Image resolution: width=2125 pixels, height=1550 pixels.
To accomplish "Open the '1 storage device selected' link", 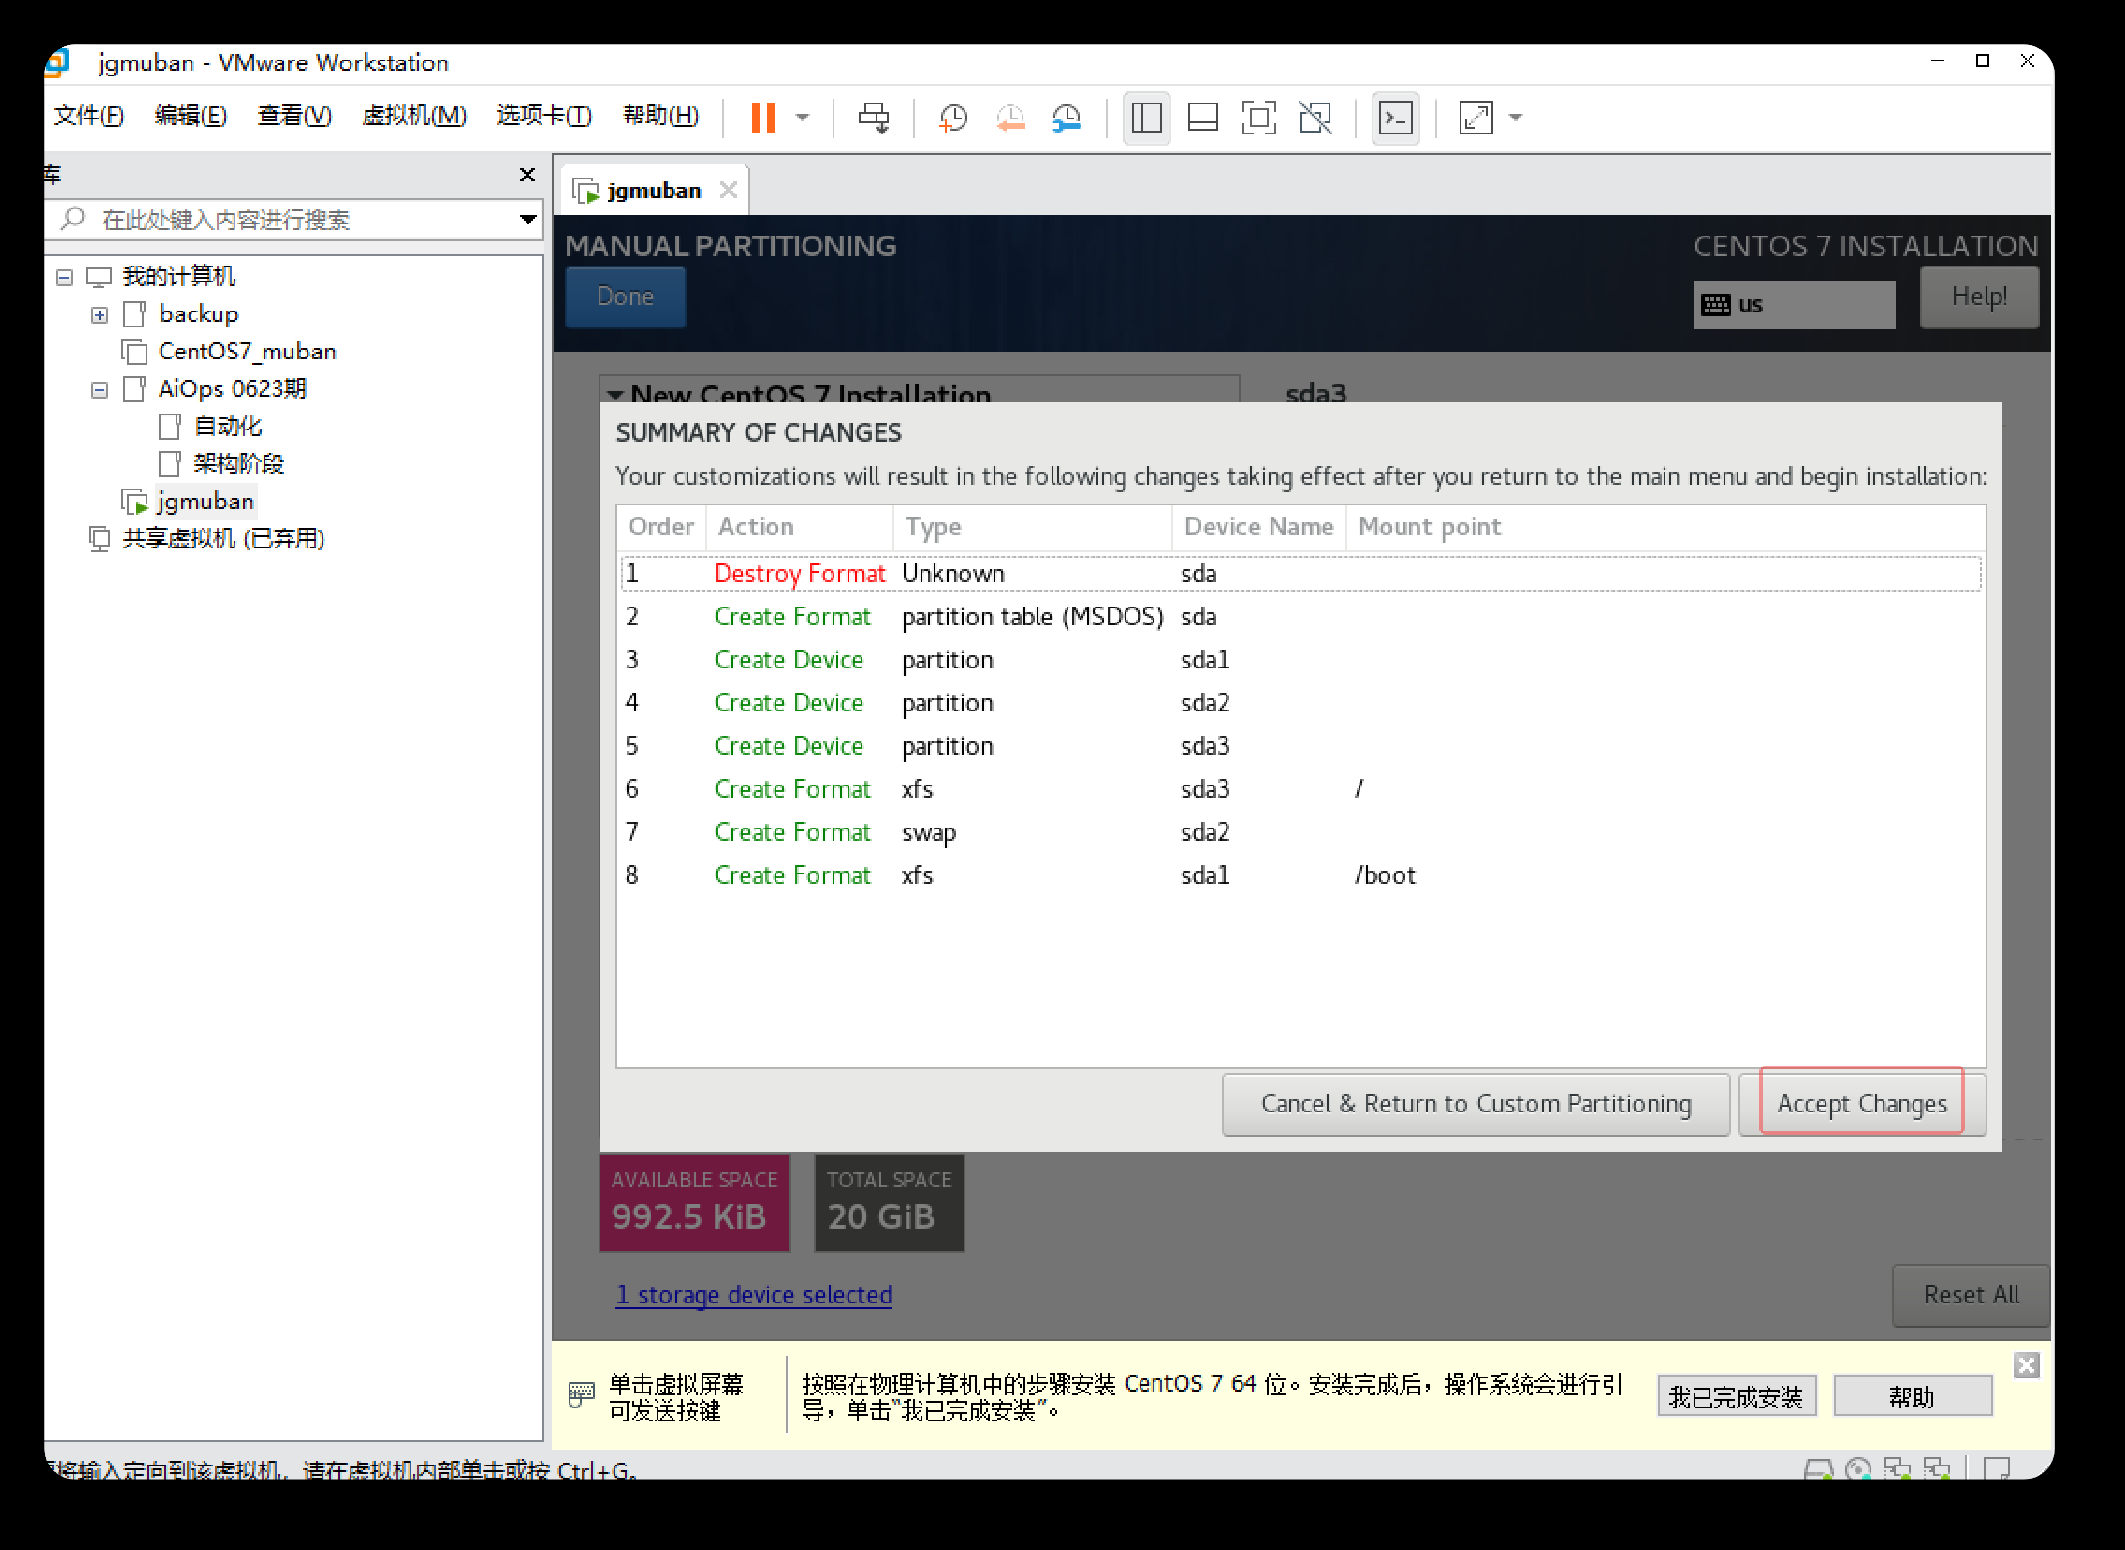I will [754, 1294].
